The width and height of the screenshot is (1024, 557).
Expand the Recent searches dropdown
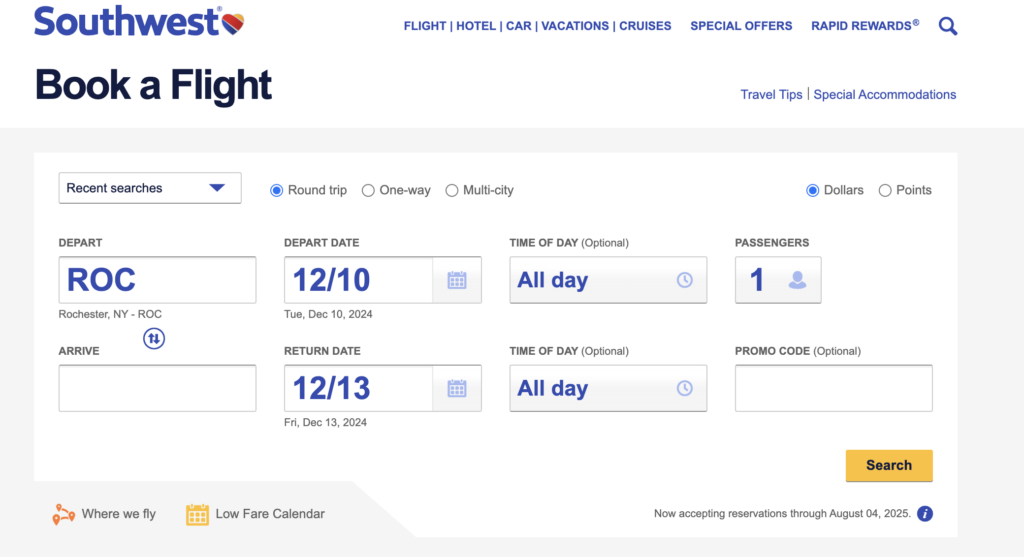tap(150, 188)
